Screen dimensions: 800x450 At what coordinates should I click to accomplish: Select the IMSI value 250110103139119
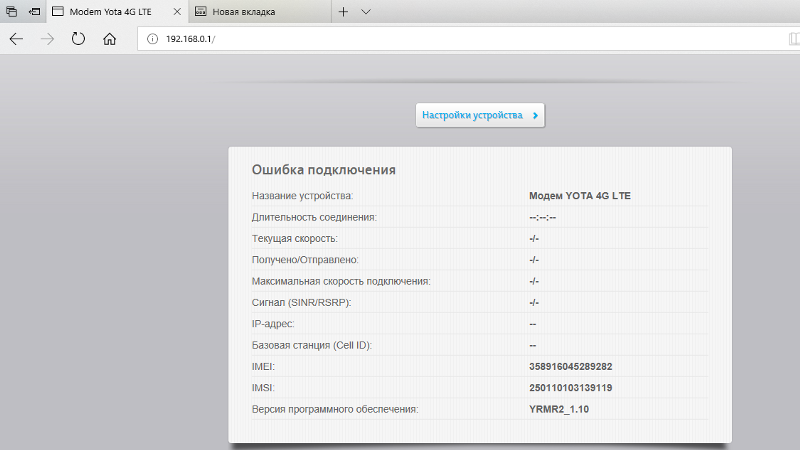coord(570,388)
